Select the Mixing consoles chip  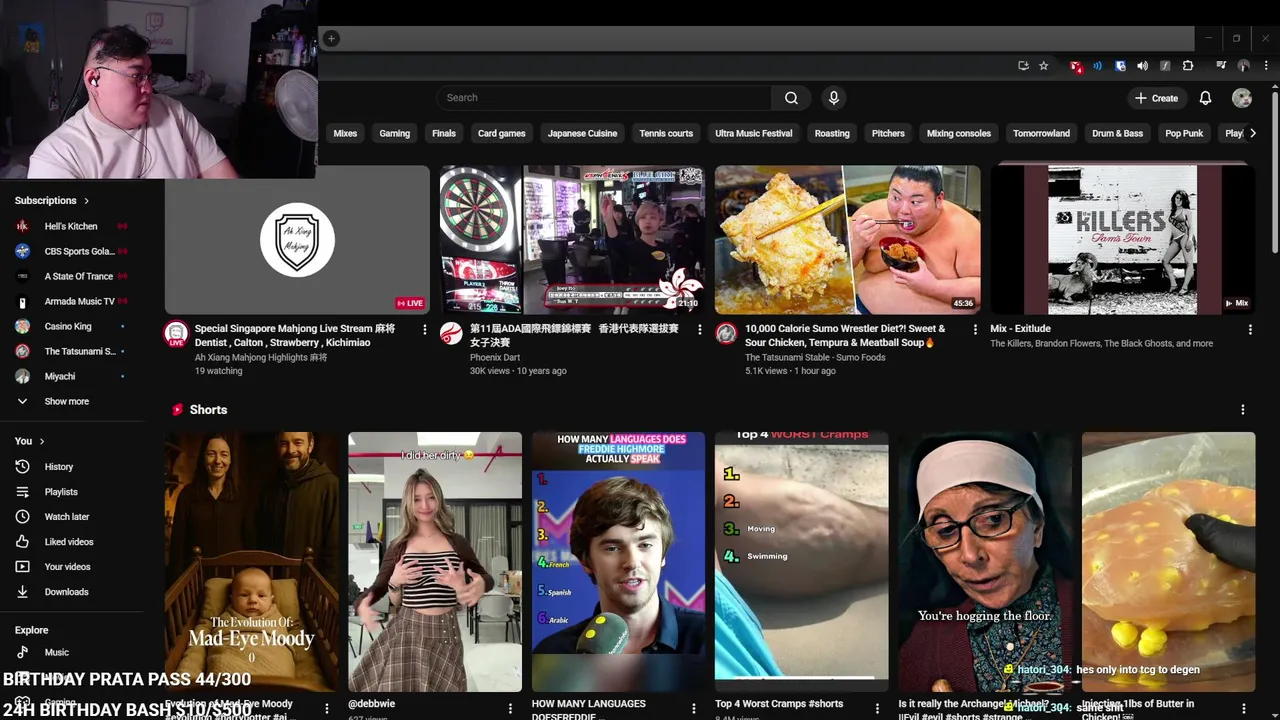pyautogui.click(x=959, y=133)
